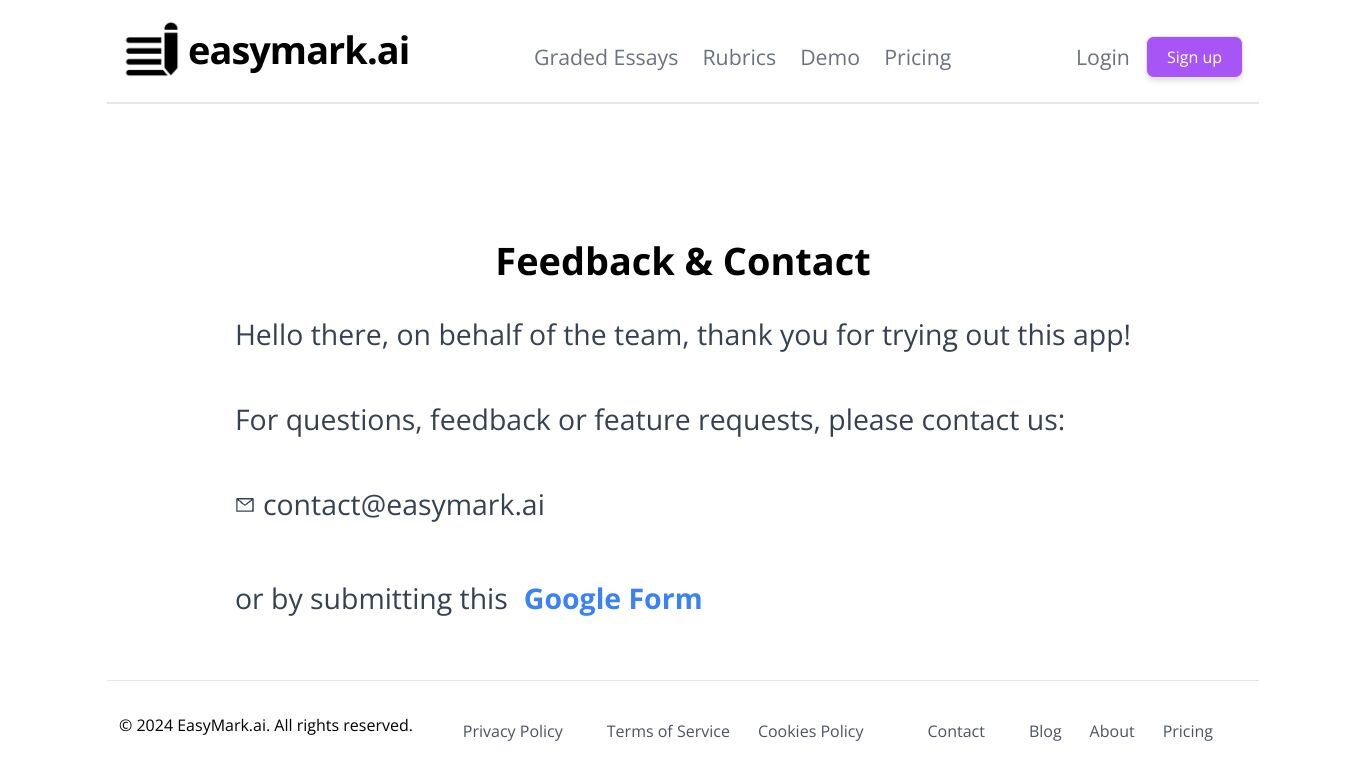Viewport: 1366px width, 768px height.
Task: Open the Demo nav link
Action: coord(830,58)
